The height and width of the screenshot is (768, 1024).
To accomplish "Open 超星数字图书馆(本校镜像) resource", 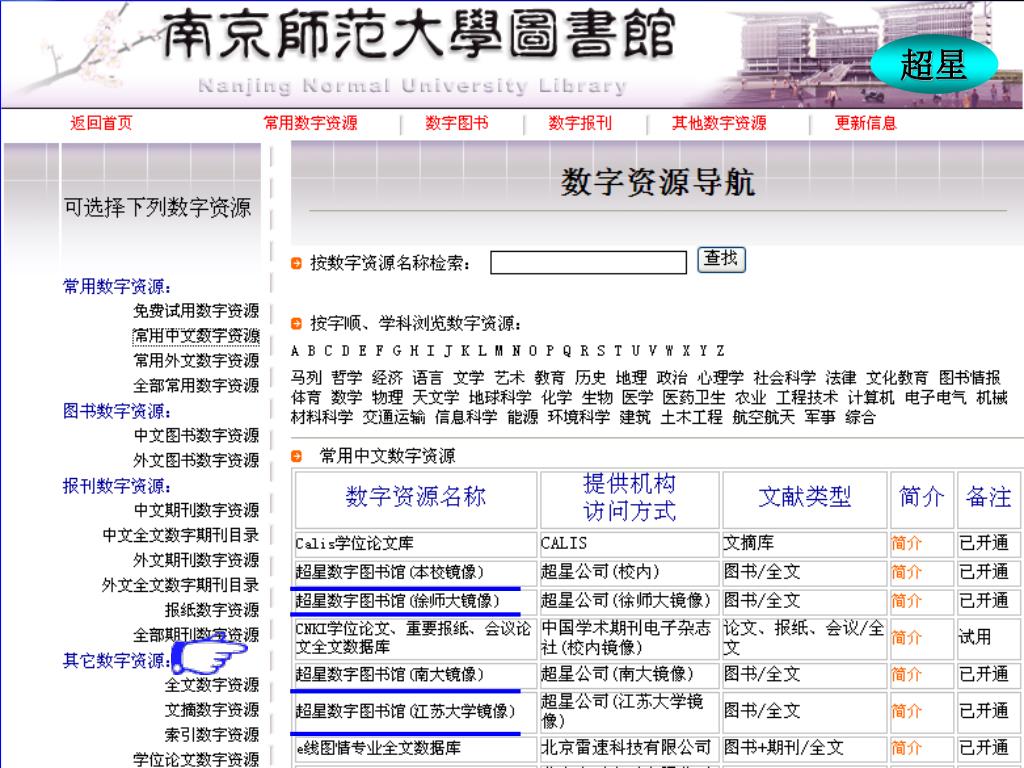I will (390, 572).
